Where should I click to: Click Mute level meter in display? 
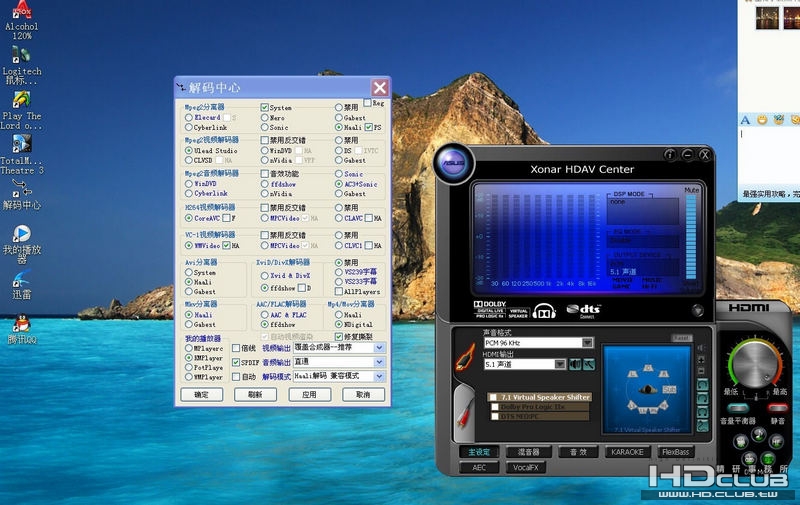(691, 237)
